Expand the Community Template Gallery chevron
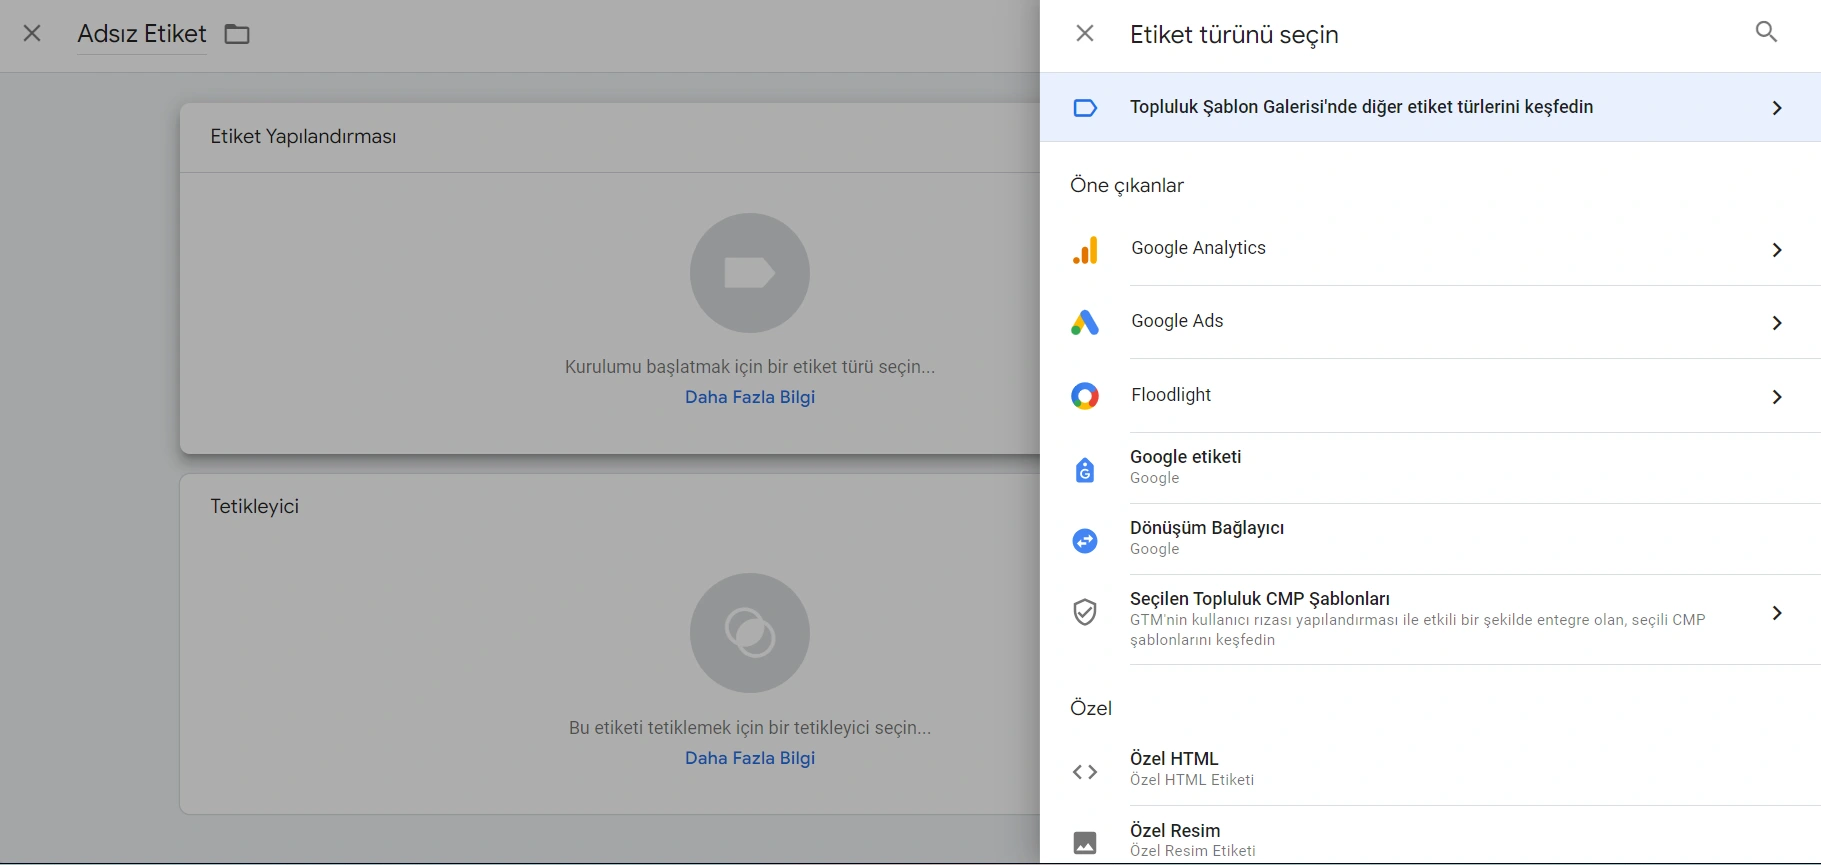The image size is (1821, 865). point(1777,108)
